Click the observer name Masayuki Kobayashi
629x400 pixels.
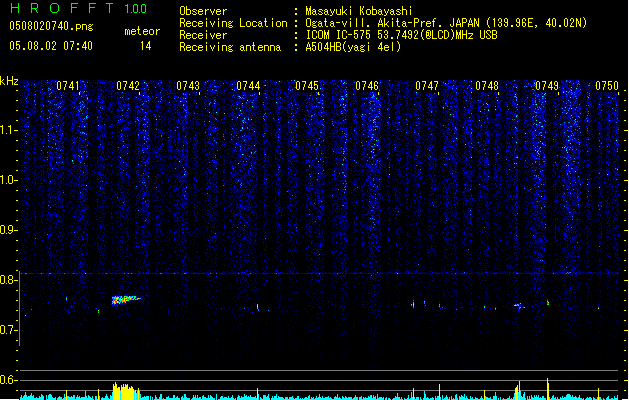click(359, 11)
